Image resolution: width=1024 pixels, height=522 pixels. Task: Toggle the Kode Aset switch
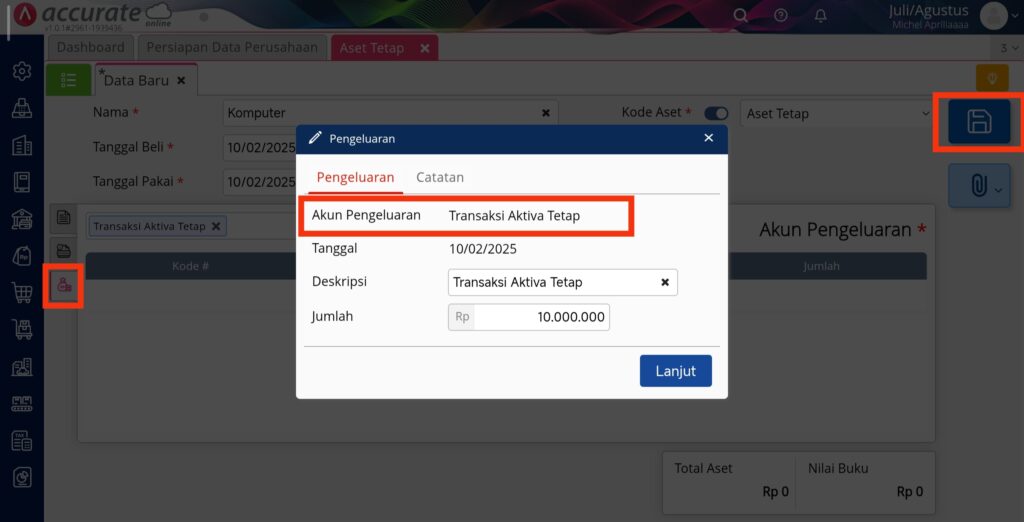click(x=716, y=114)
